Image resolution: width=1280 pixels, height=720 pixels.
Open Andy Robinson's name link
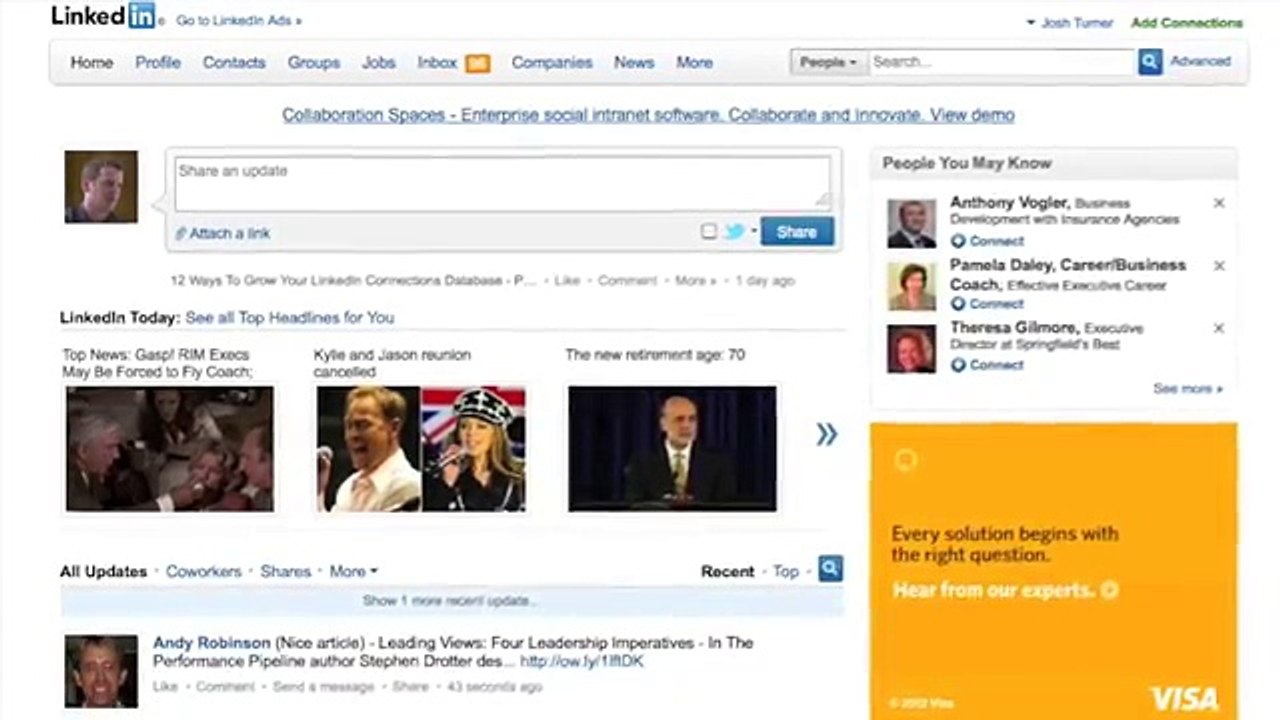[212, 643]
